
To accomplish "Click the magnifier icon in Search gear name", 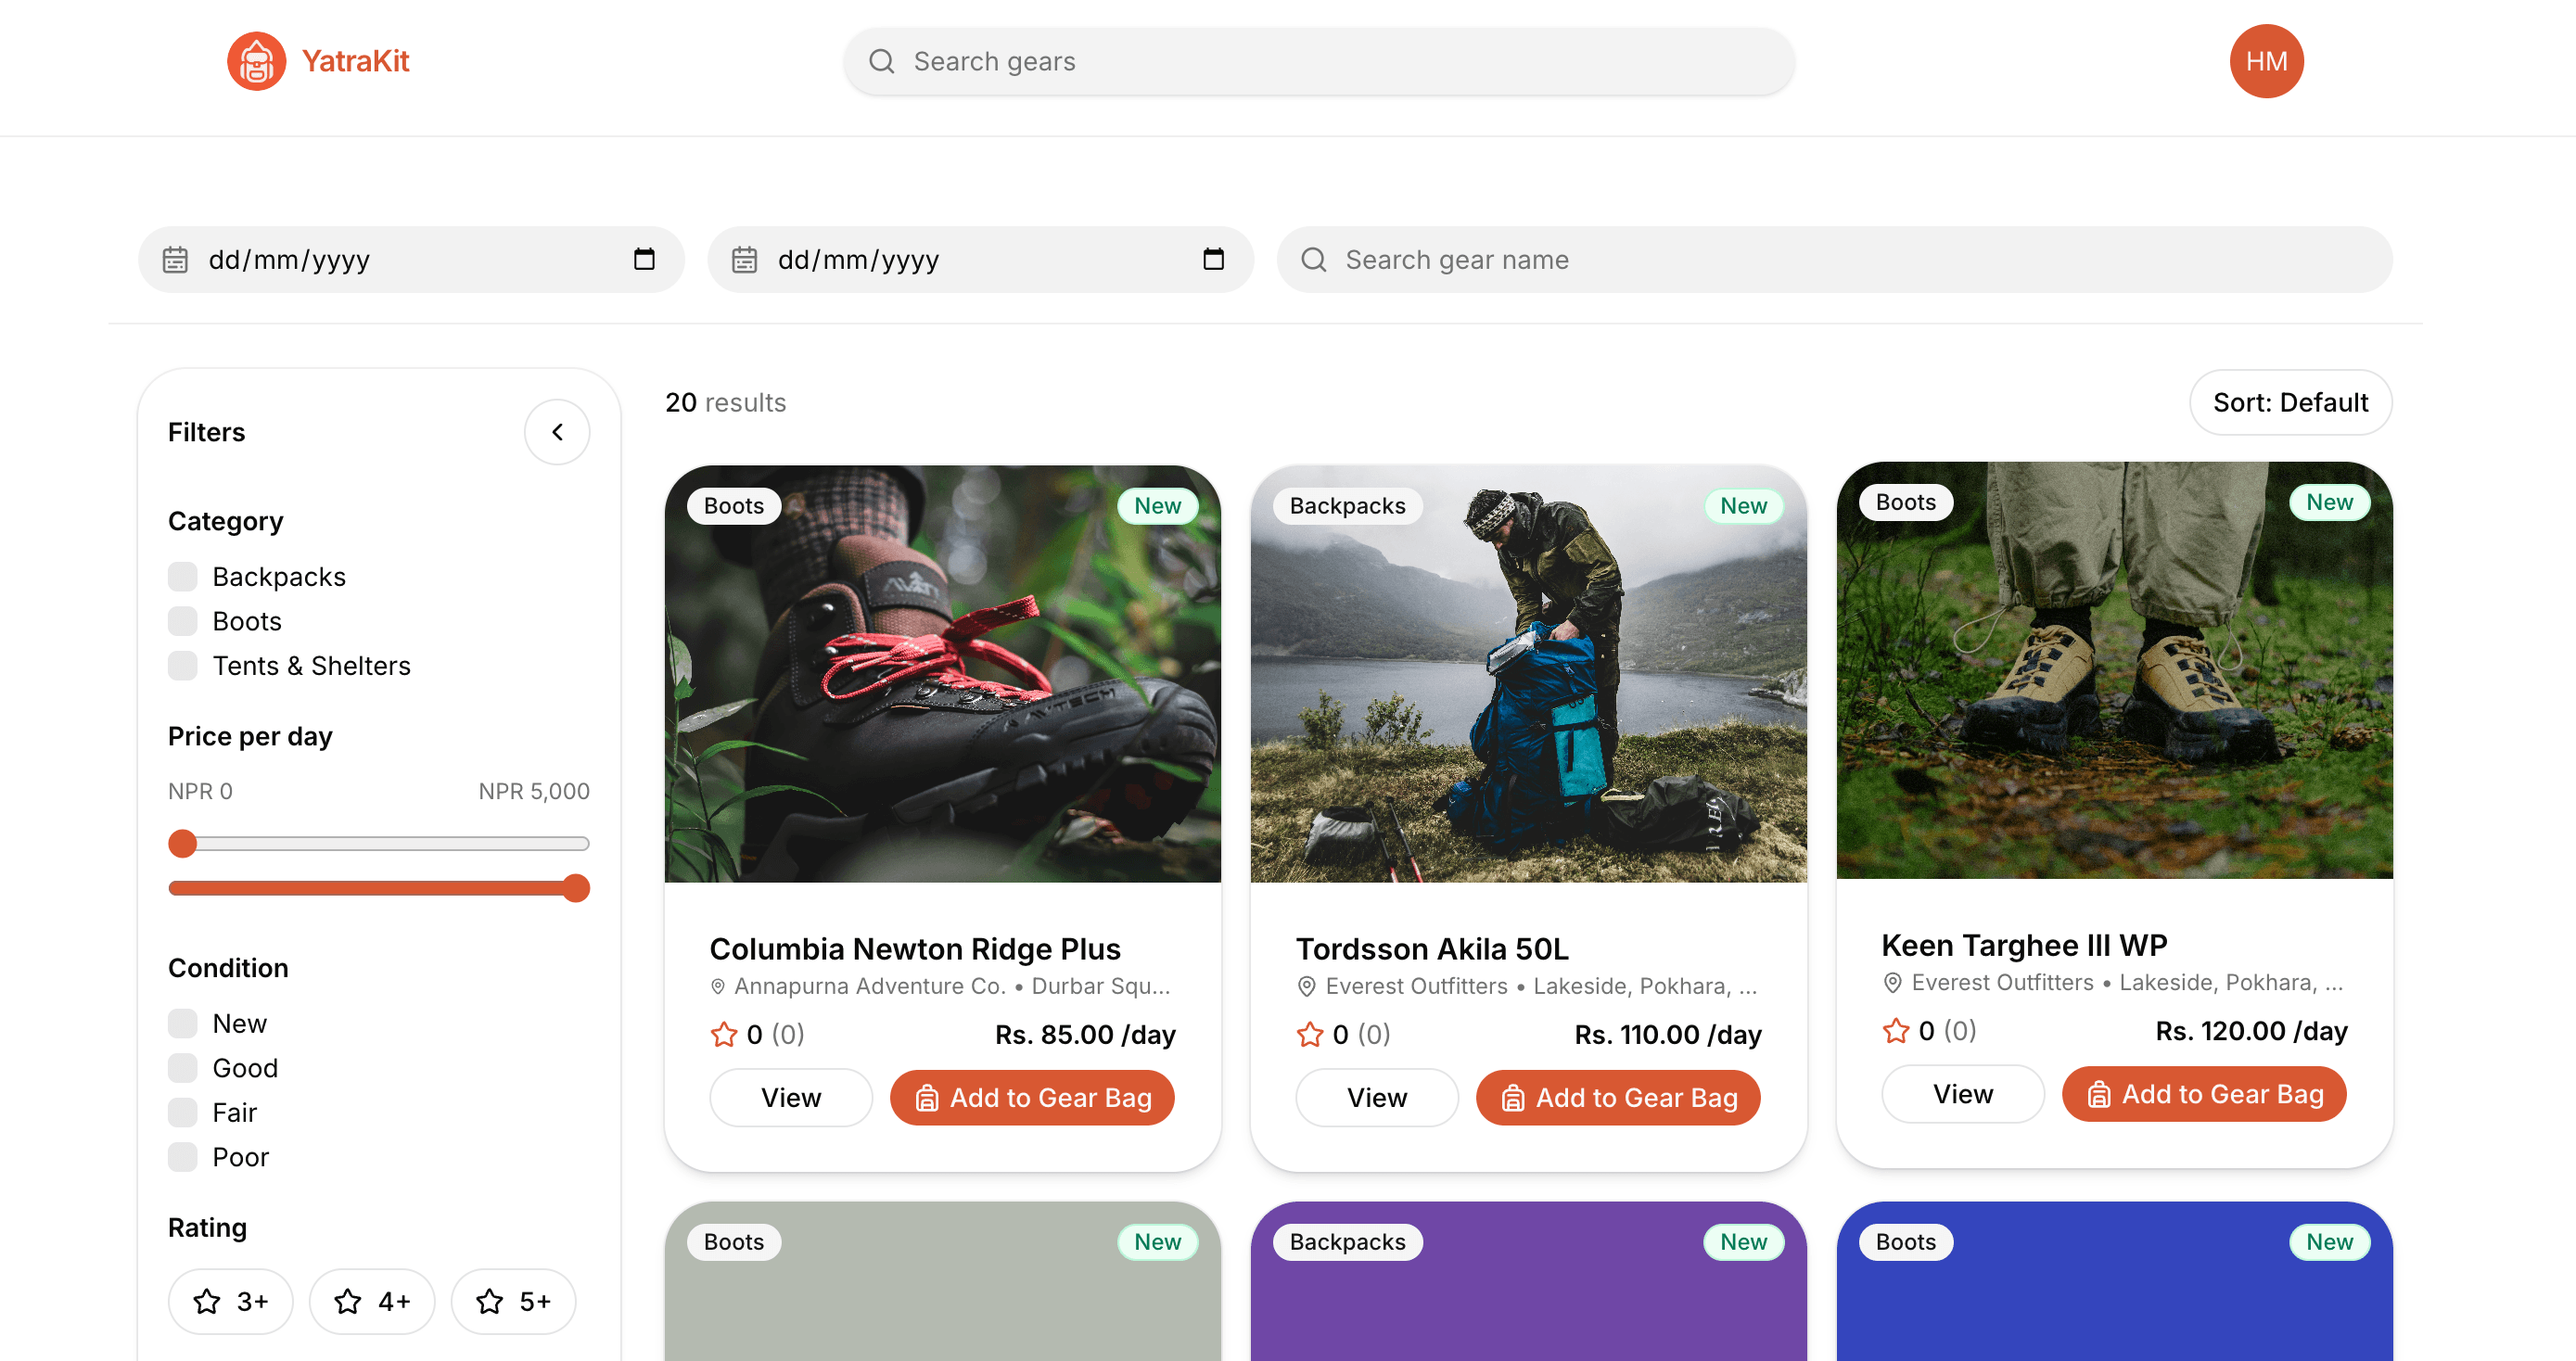I will pyautogui.click(x=1313, y=260).
